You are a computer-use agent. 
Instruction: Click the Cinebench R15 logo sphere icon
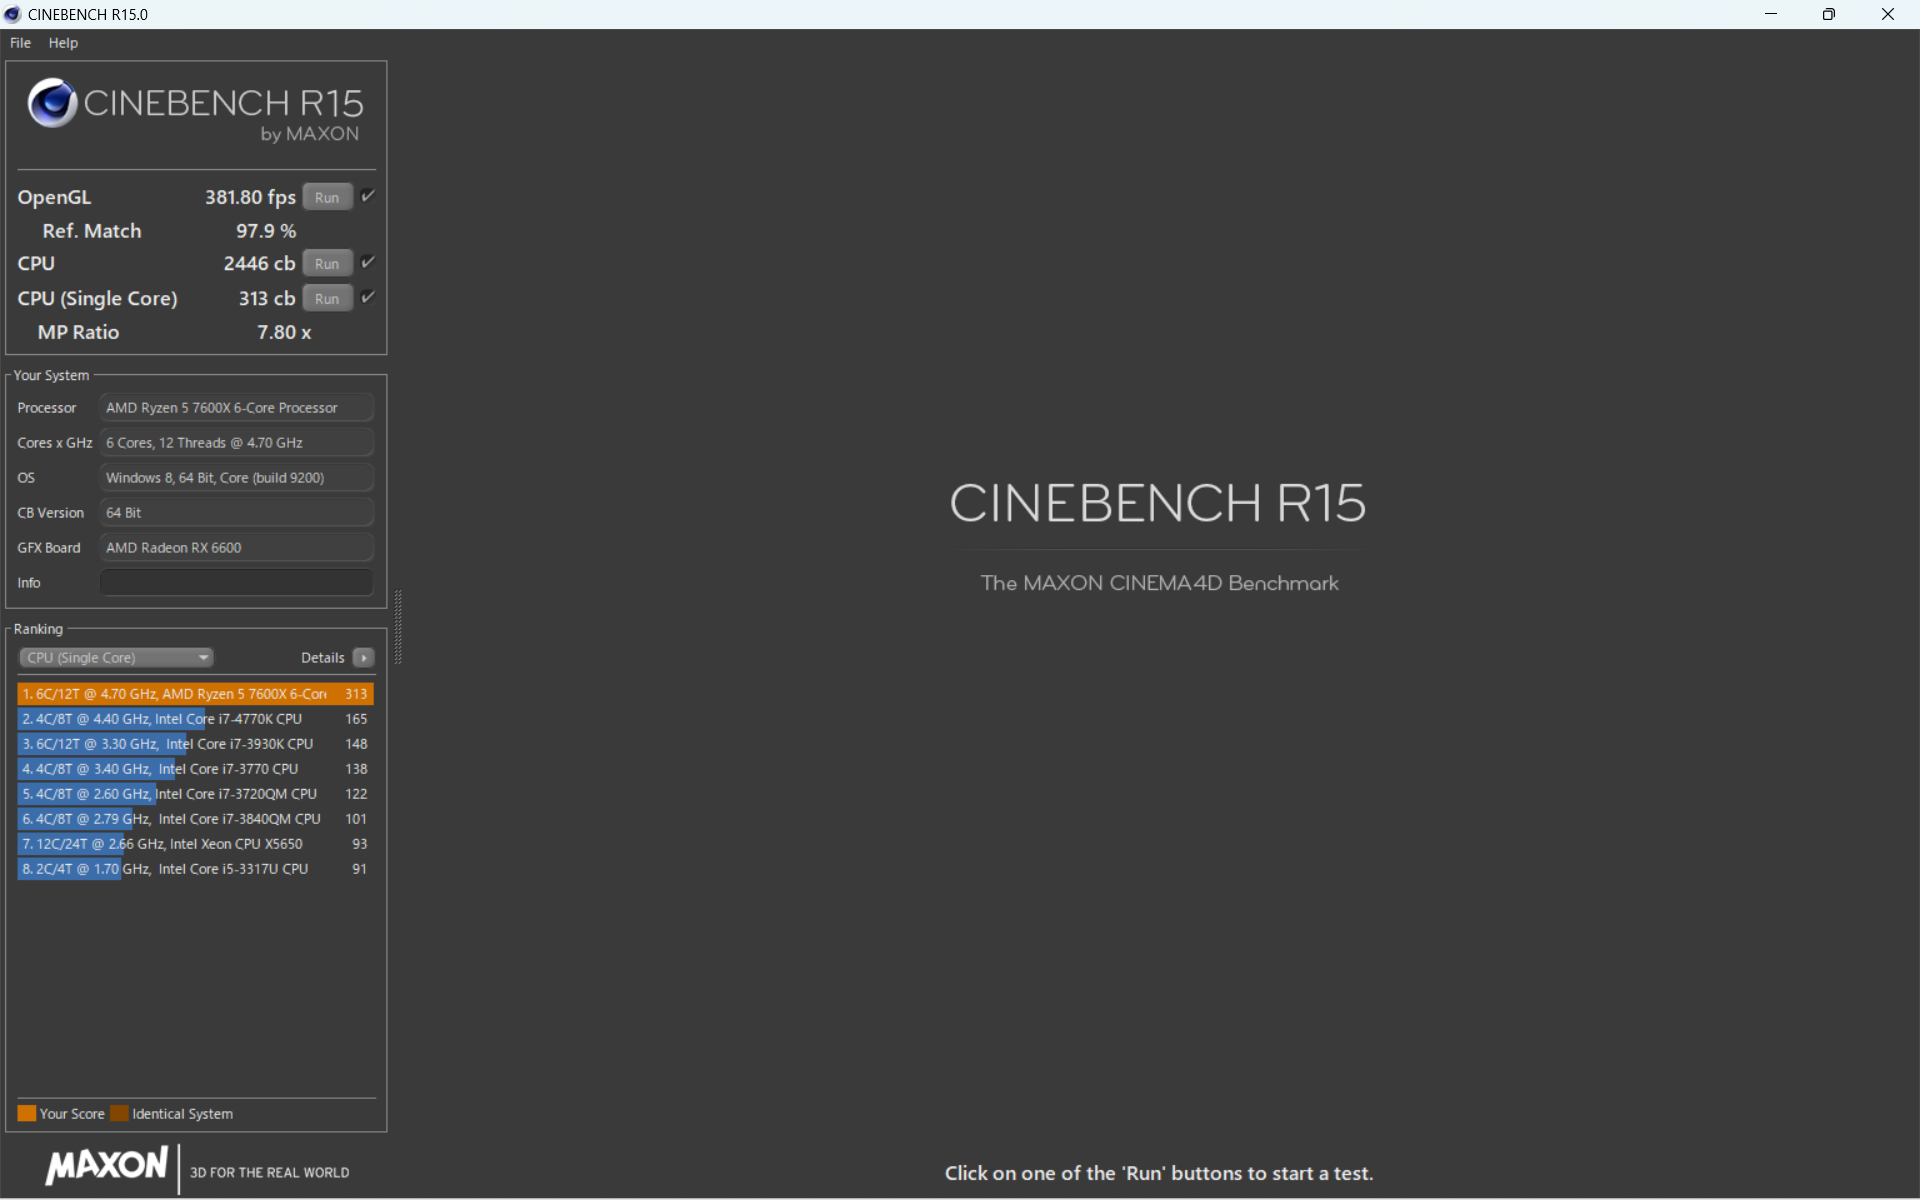coord(52,102)
